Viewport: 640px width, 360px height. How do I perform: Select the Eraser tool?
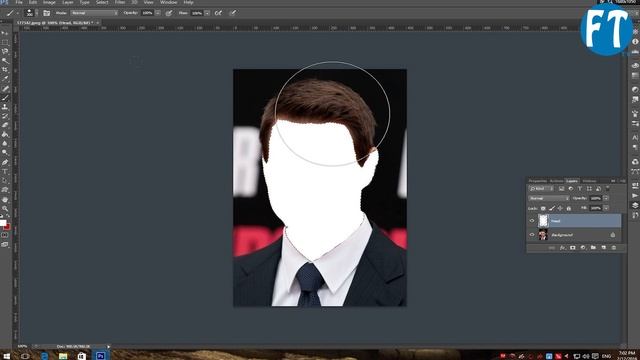coord(5,125)
